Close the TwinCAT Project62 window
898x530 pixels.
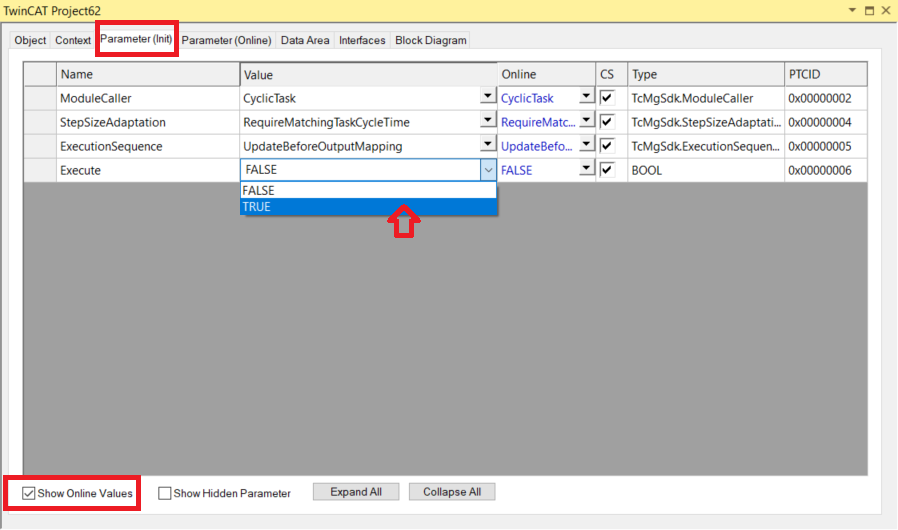coord(886,10)
